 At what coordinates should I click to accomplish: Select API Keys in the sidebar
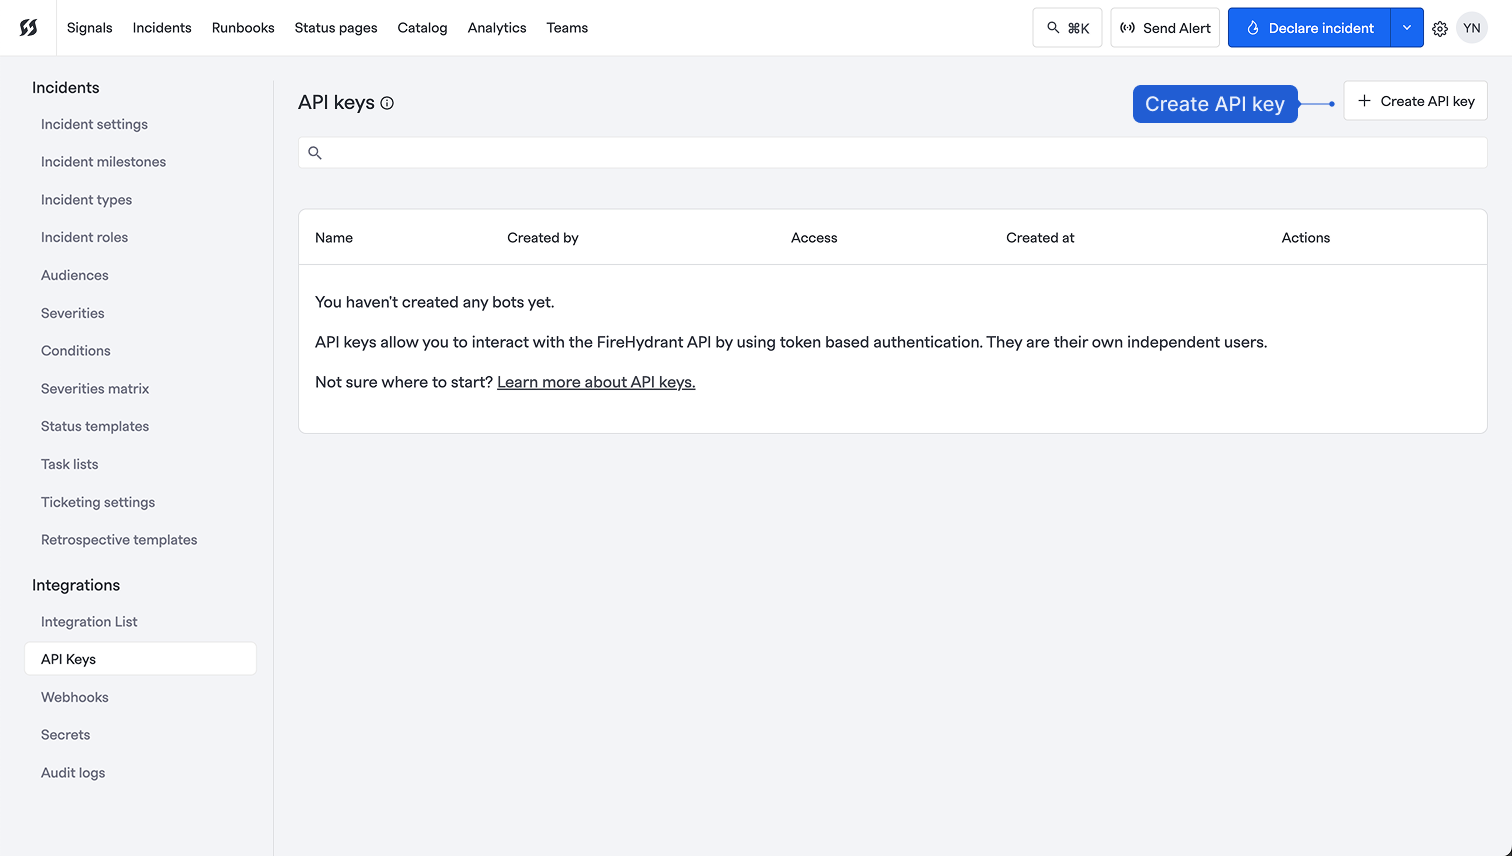(x=140, y=659)
